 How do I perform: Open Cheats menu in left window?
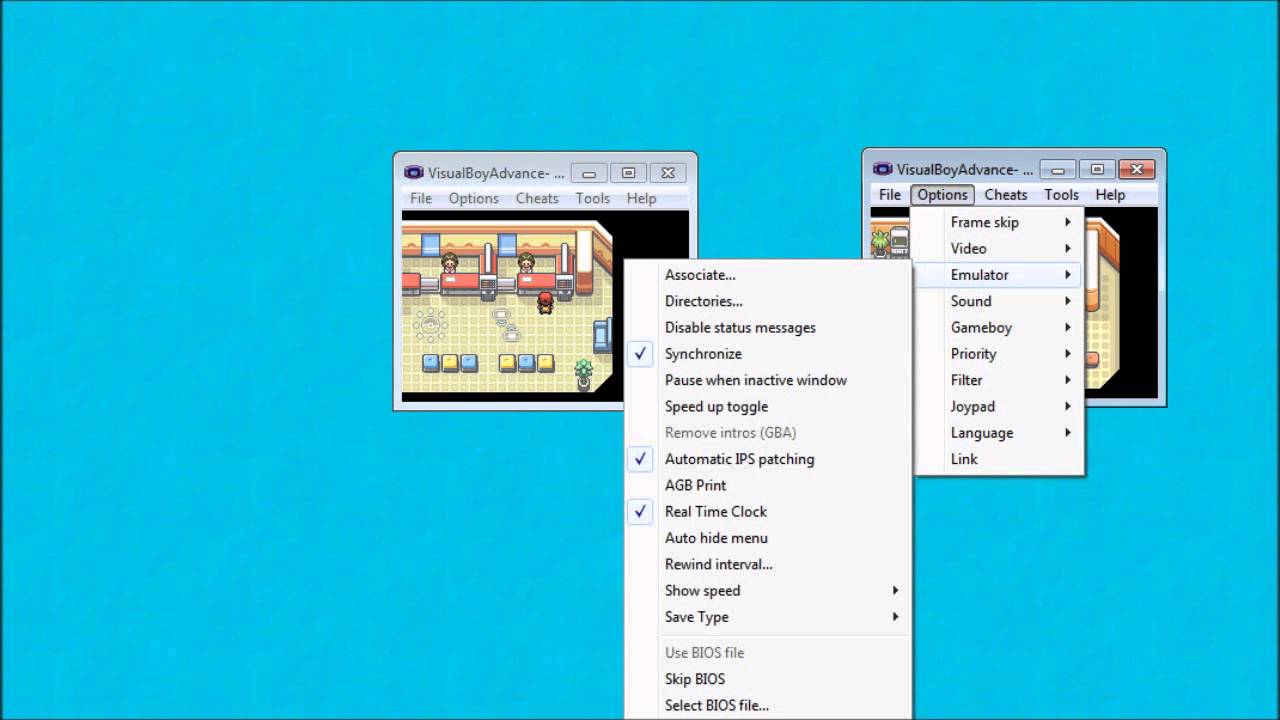(x=537, y=198)
